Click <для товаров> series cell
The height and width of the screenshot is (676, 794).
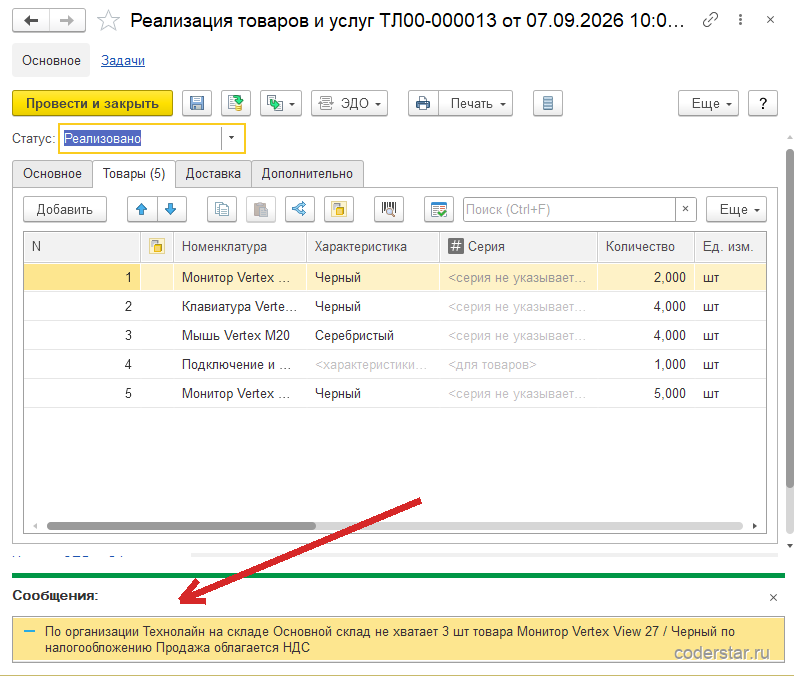click(519, 364)
